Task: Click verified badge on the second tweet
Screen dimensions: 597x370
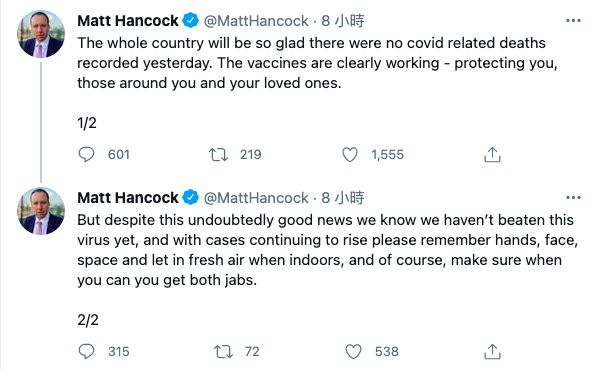Action: 190,198
